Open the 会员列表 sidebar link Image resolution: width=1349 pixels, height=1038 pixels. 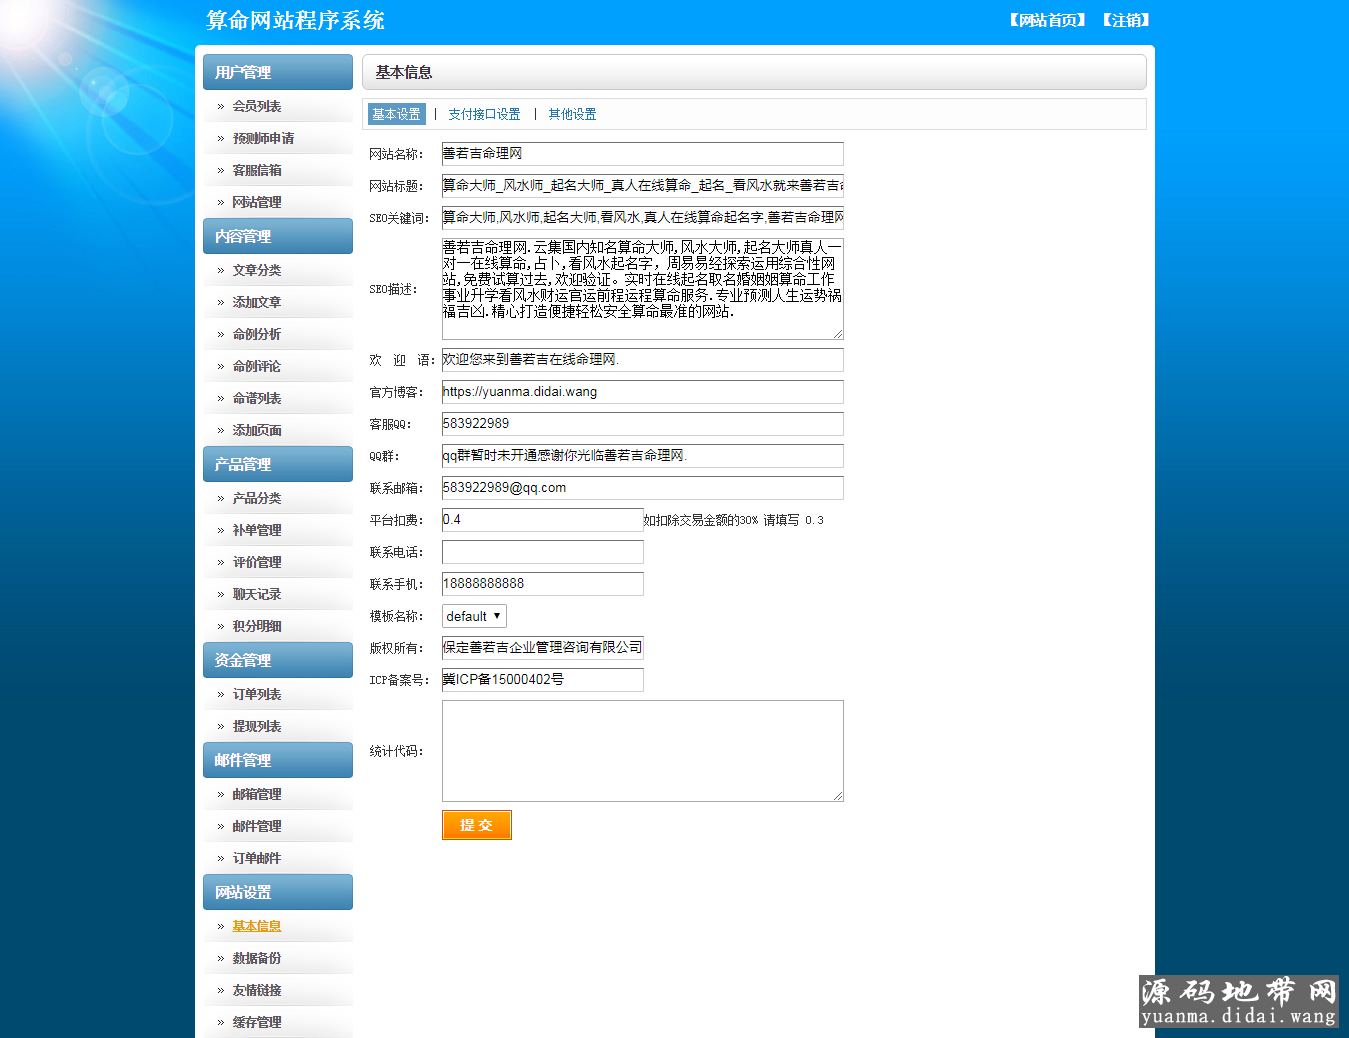256,106
